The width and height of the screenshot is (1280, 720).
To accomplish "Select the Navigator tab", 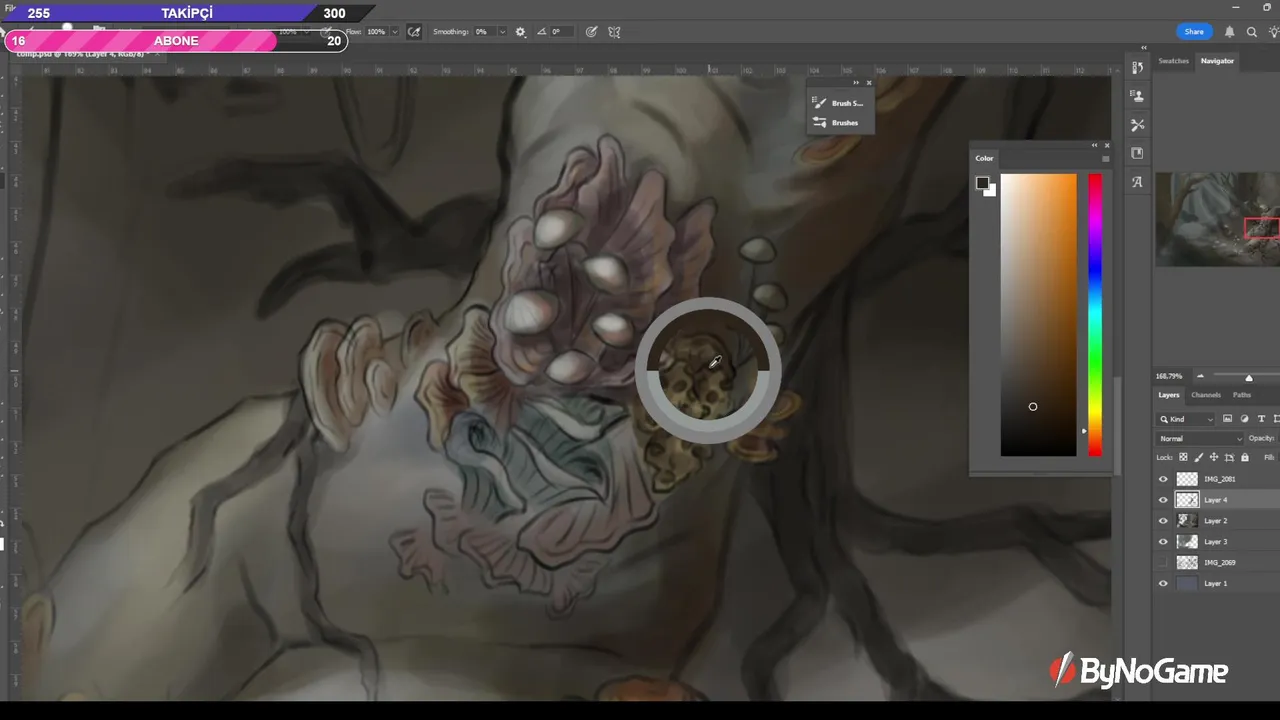I will (x=1217, y=61).
